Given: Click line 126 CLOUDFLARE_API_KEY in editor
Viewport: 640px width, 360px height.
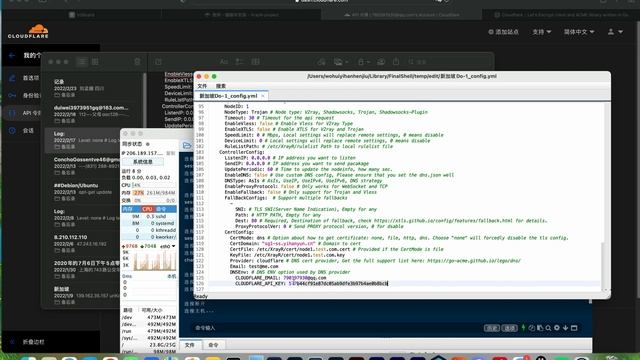Looking at the screenshot, I should (311, 283).
